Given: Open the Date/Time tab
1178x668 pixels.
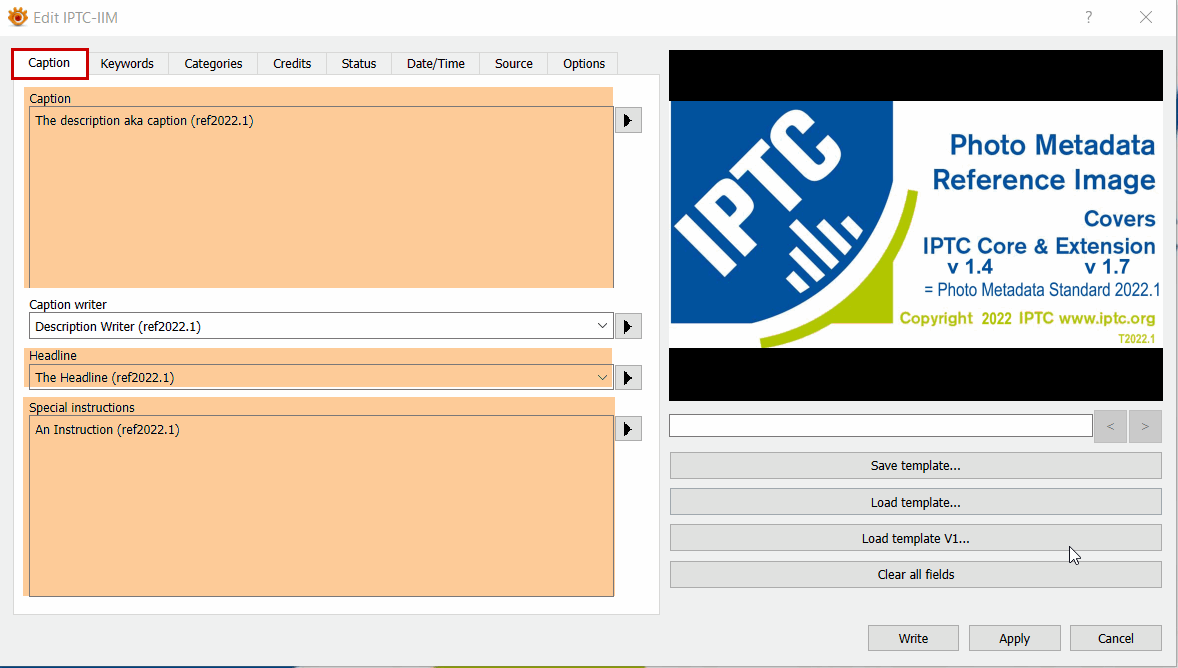Looking at the screenshot, I should click(x=436, y=64).
